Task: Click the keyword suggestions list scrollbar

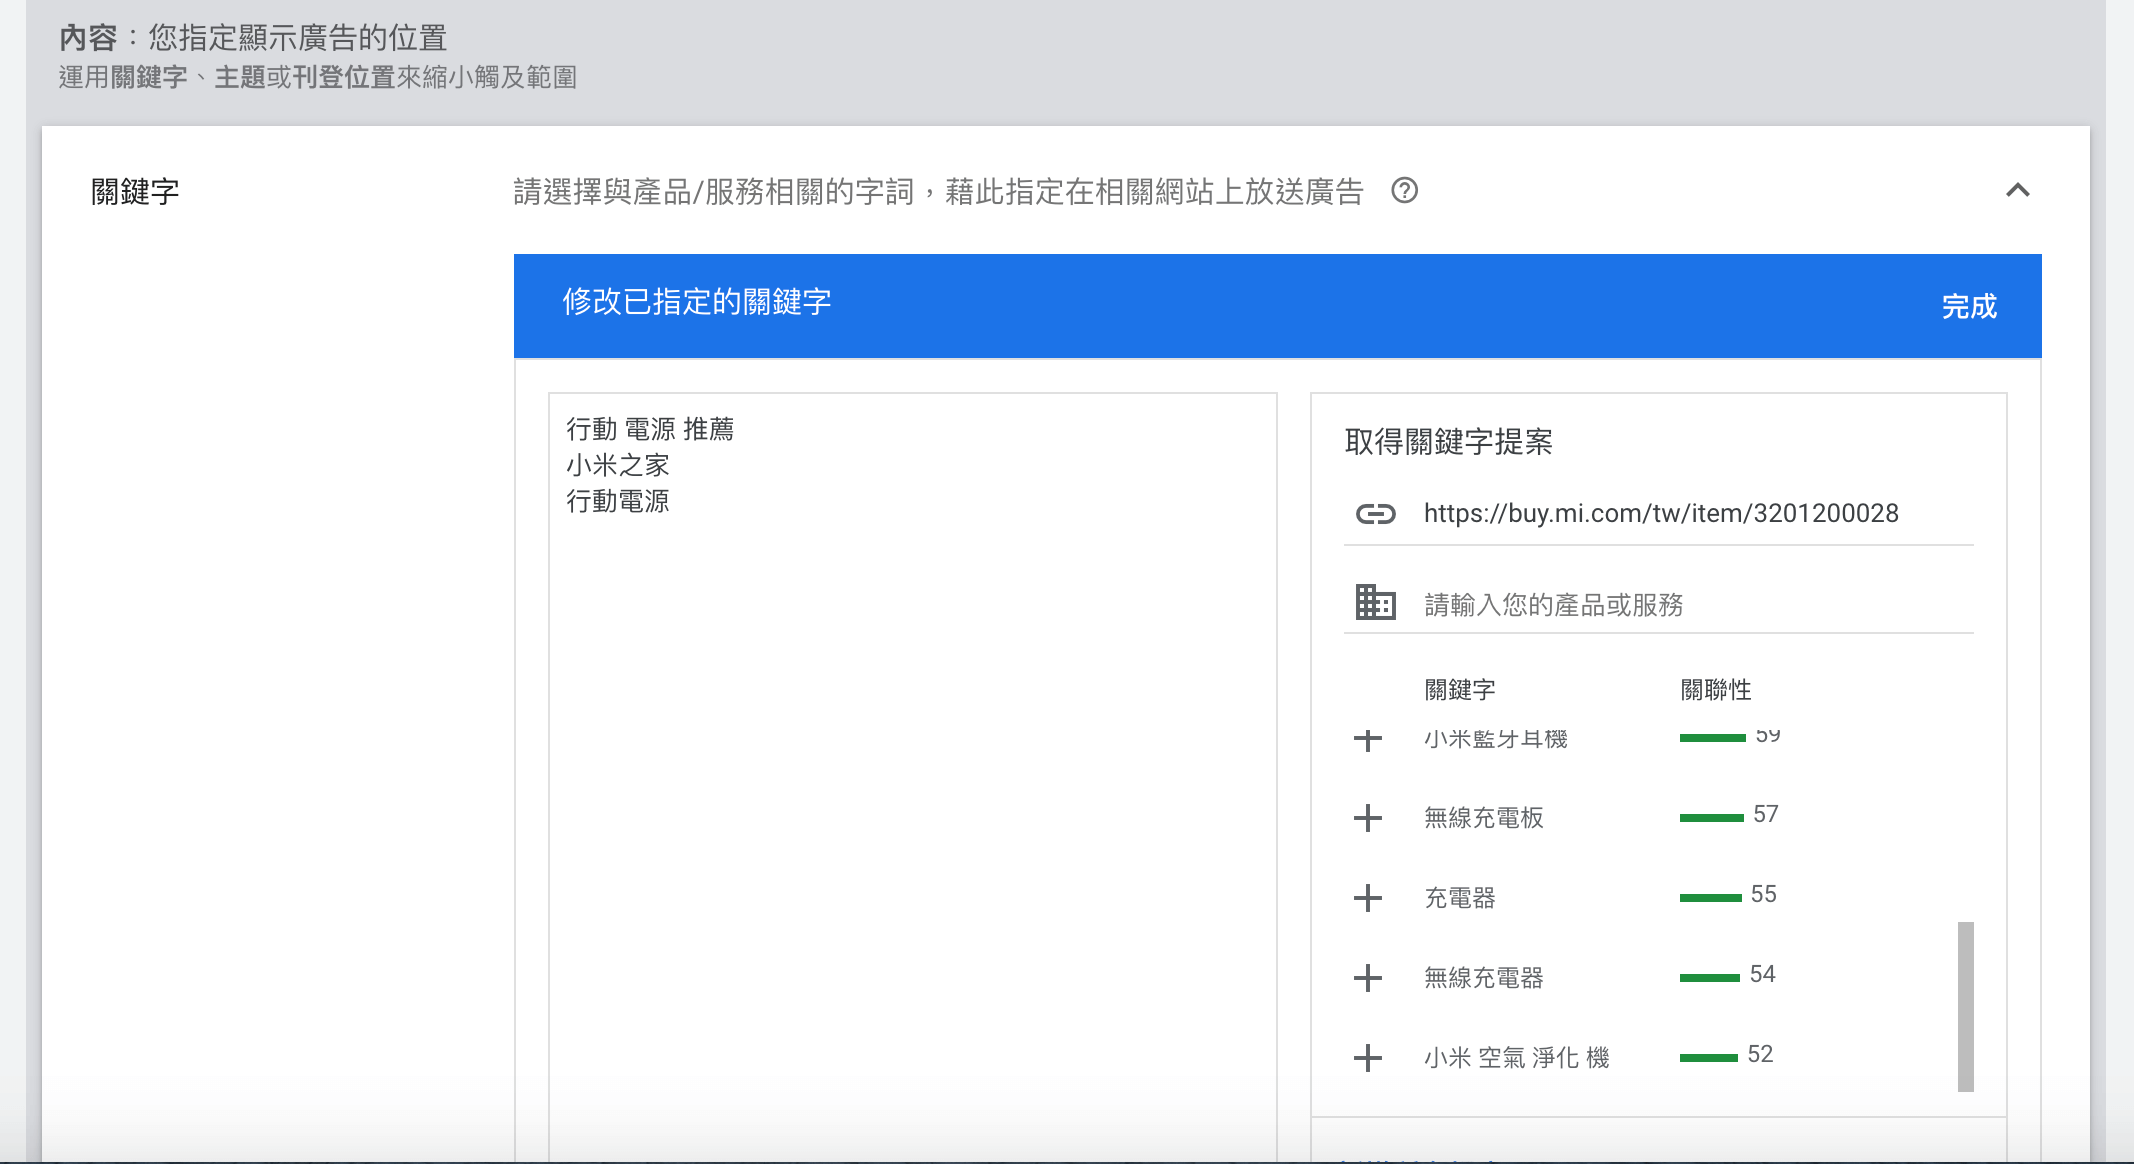Action: [1965, 1006]
